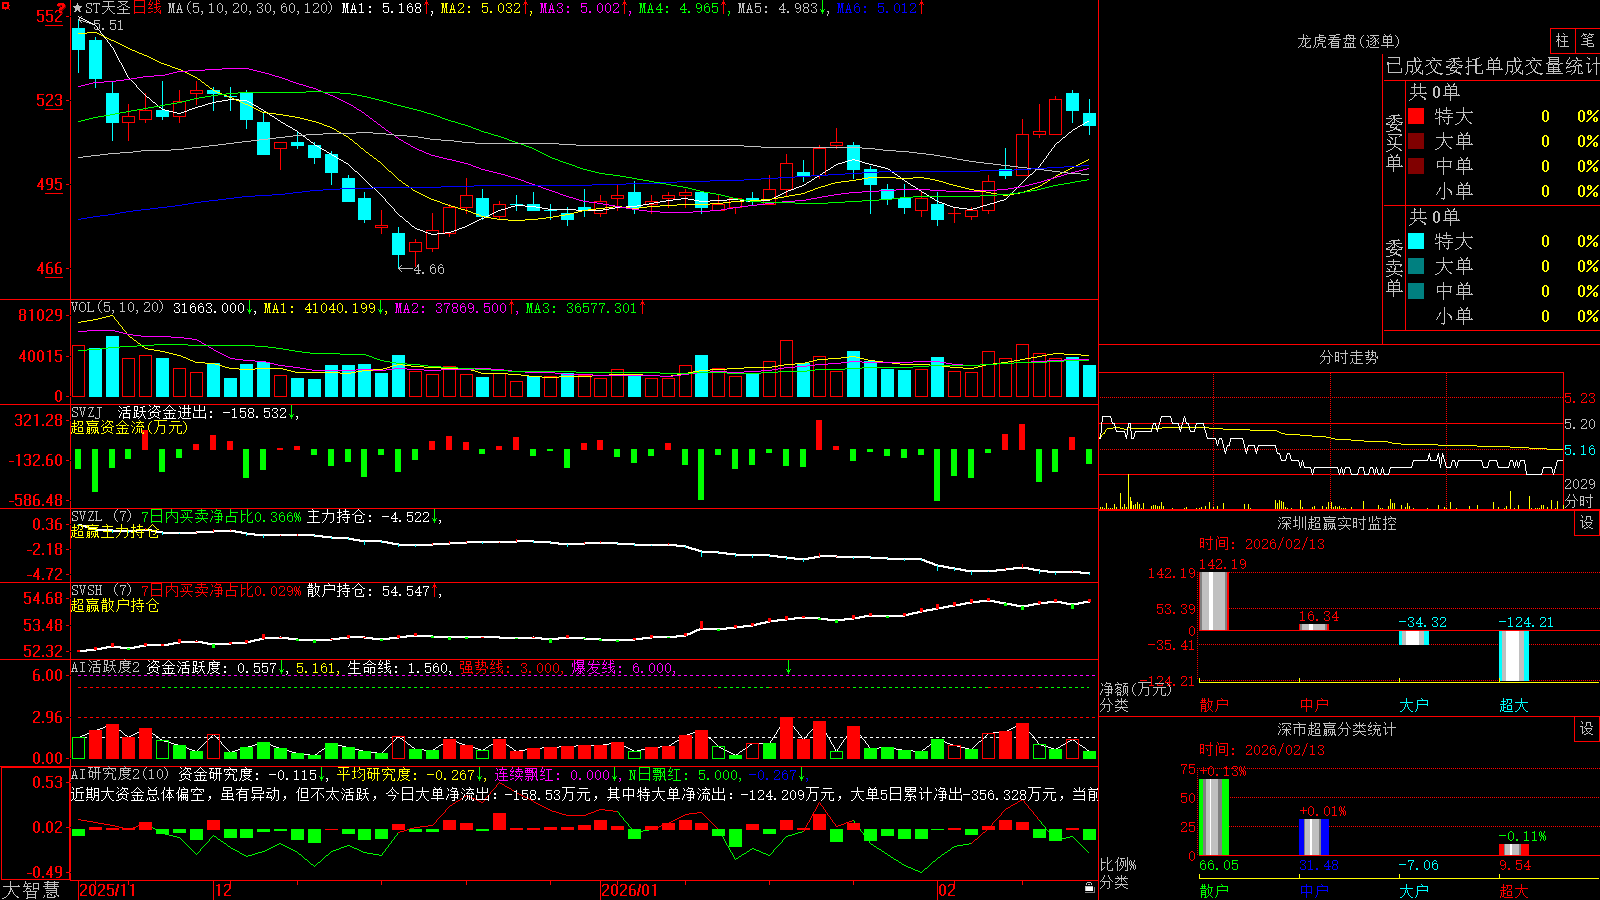
Task: Click the 12 month marker on the time axis
Action: tap(224, 890)
